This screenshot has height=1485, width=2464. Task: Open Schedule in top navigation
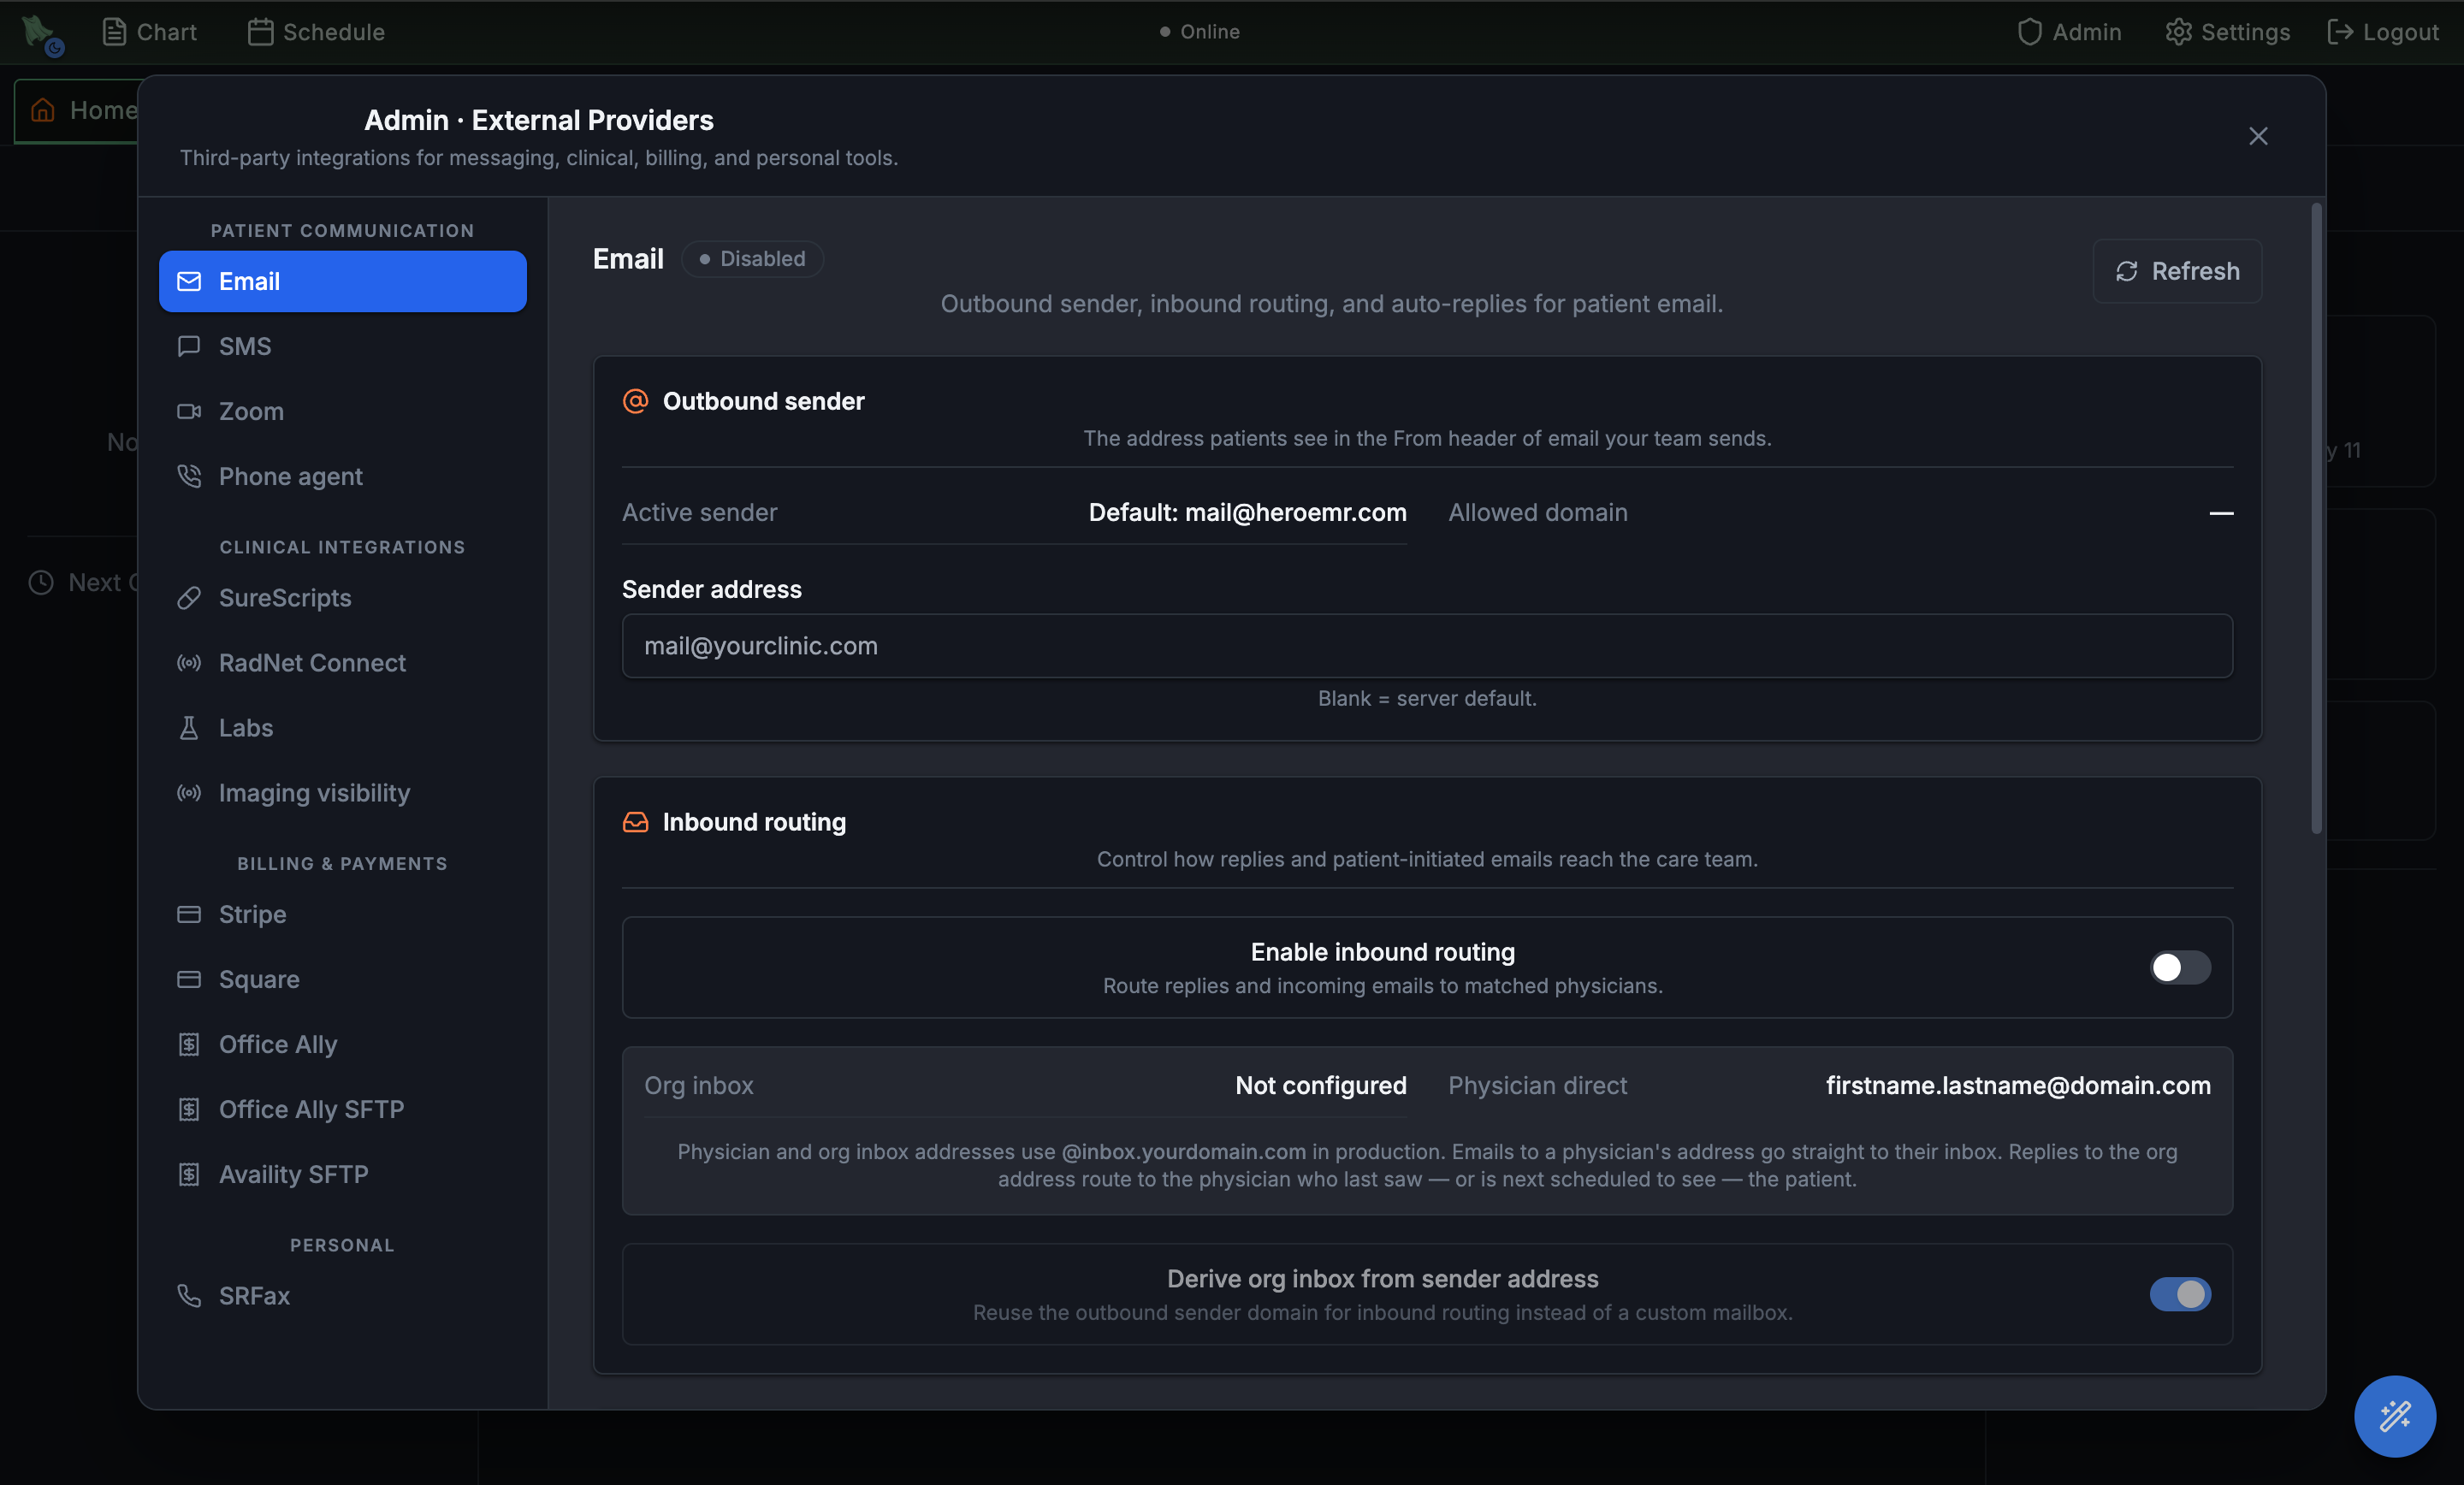316,32
